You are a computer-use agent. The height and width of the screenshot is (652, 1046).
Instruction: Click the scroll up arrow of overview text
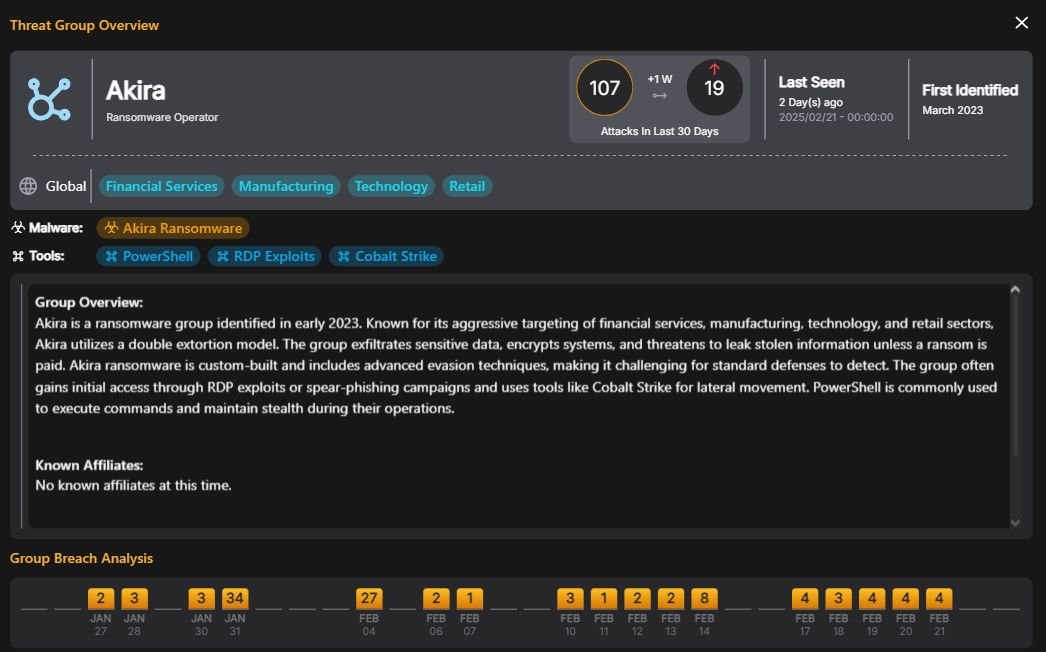pyautogui.click(x=1015, y=290)
